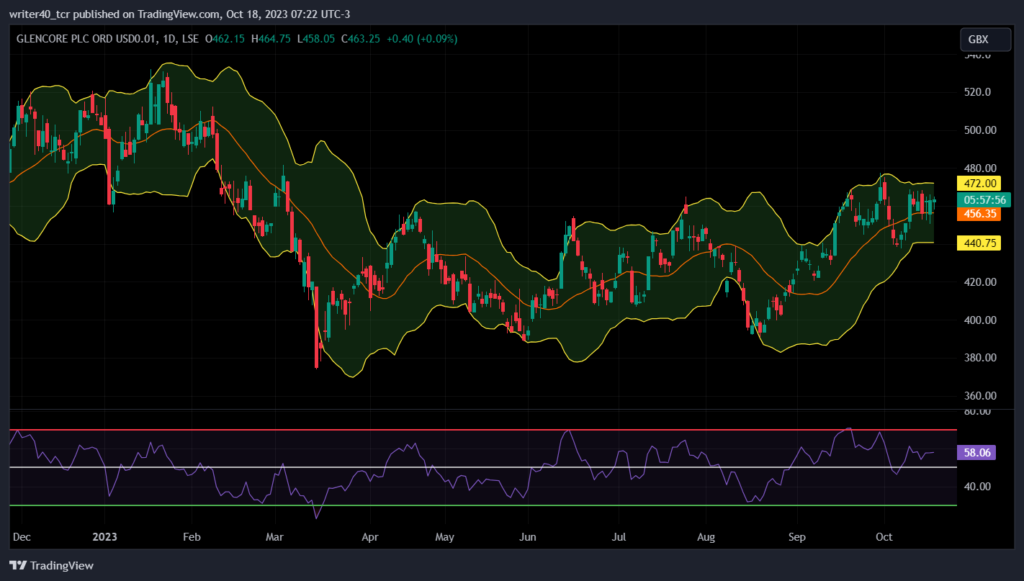Click the purple 58.06 RSI value label
1024x581 pixels.
click(976, 452)
